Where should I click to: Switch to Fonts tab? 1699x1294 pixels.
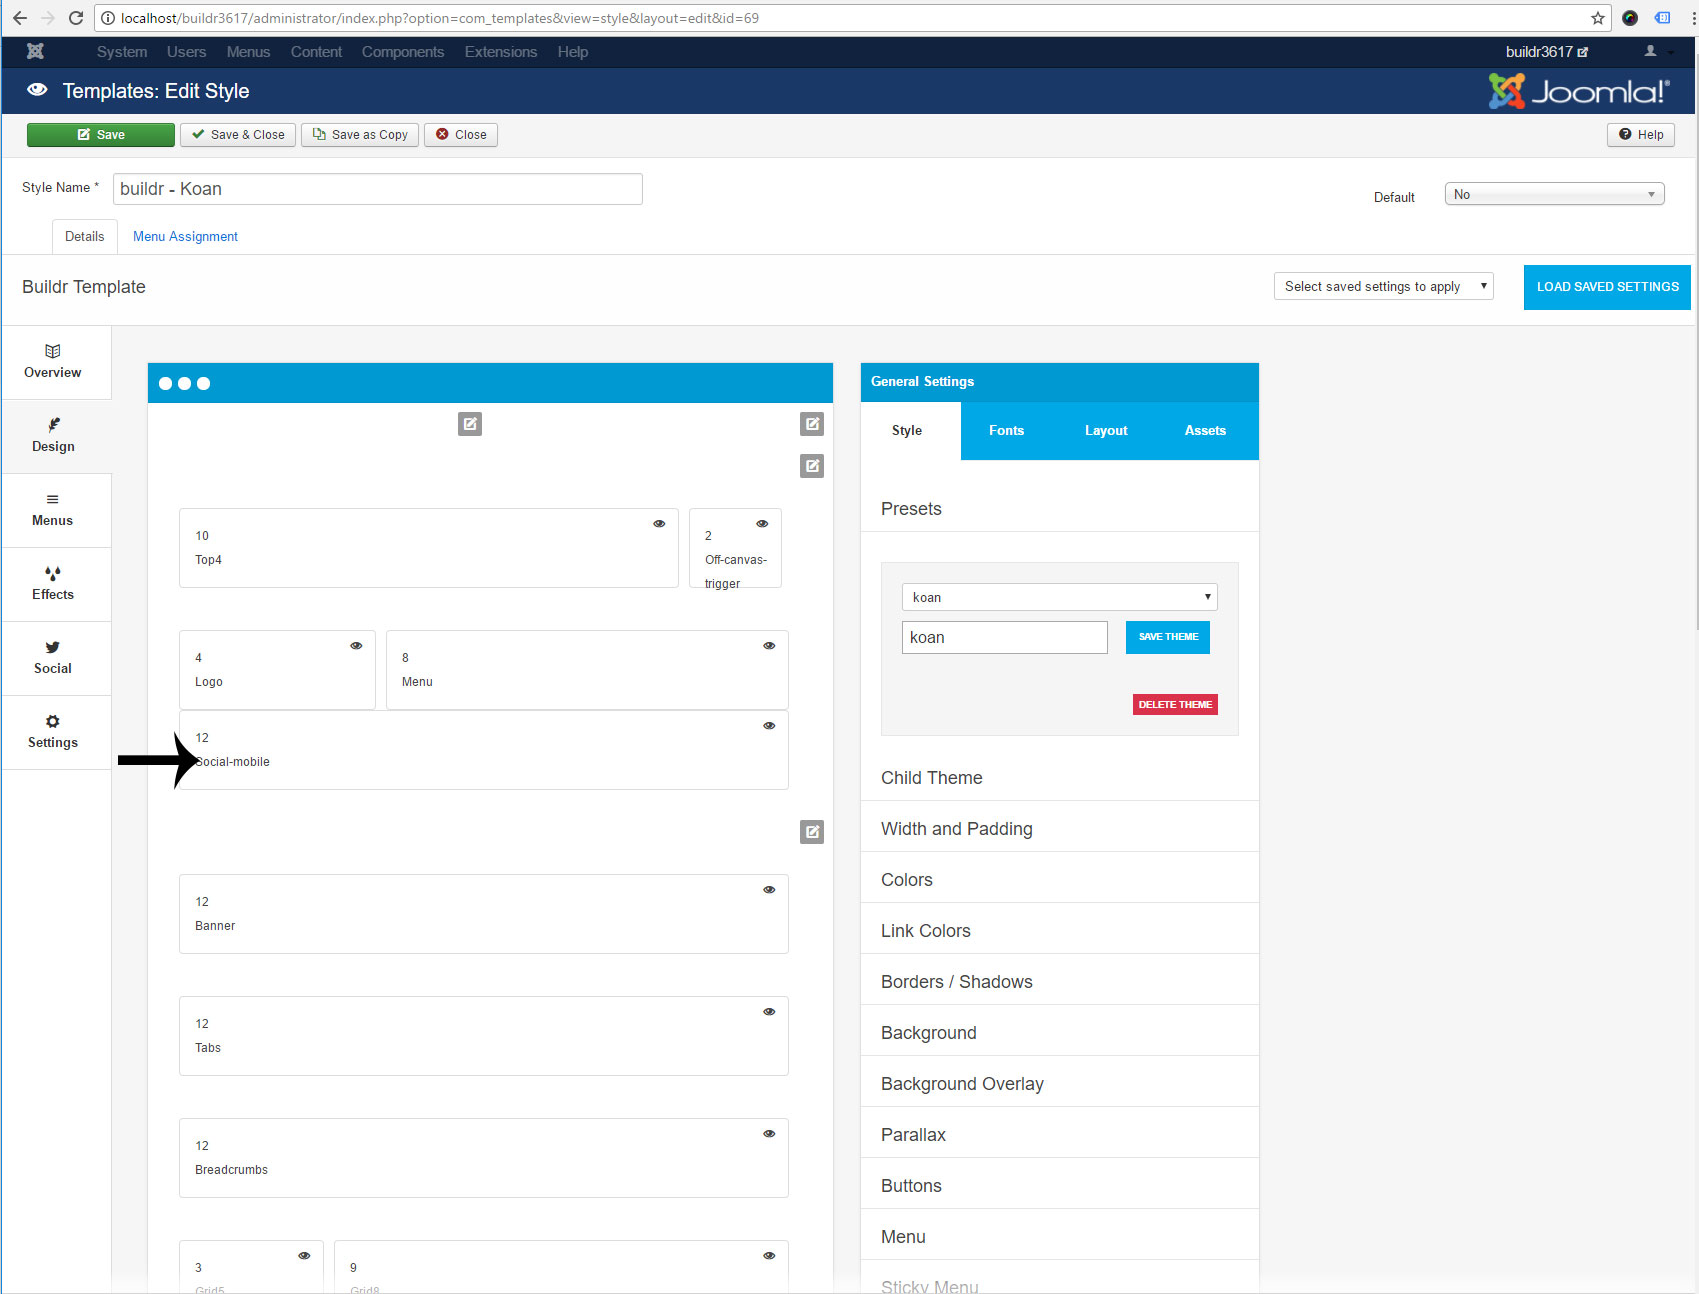[1006, 431]
